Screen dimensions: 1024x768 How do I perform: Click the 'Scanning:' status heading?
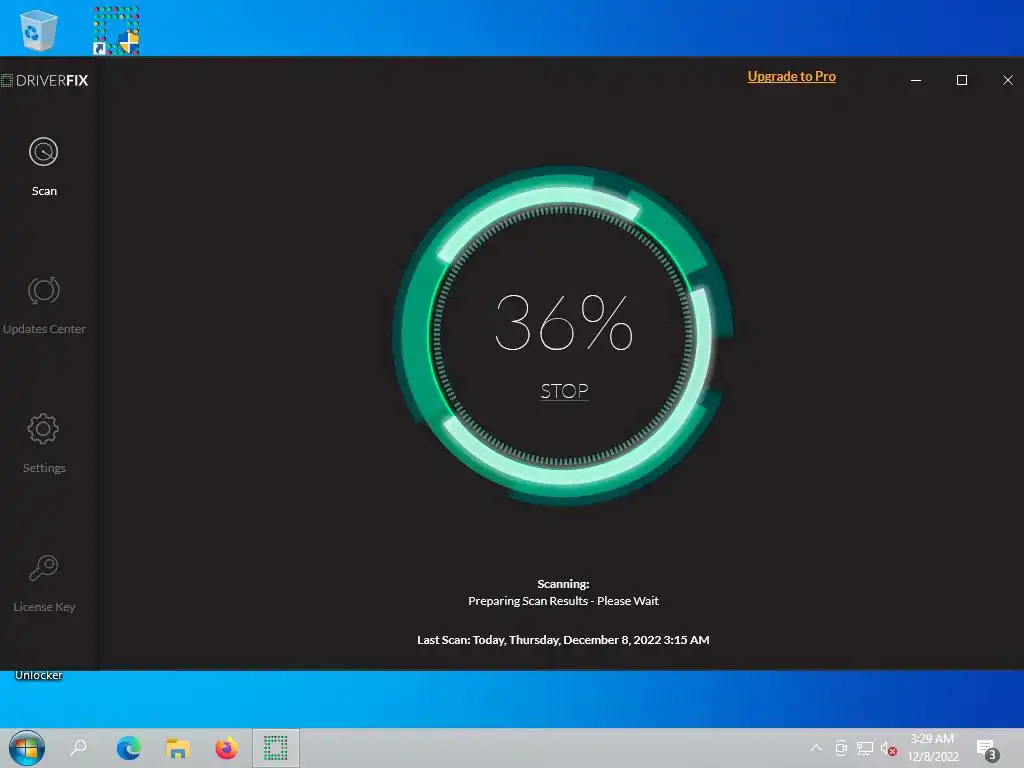563,584
